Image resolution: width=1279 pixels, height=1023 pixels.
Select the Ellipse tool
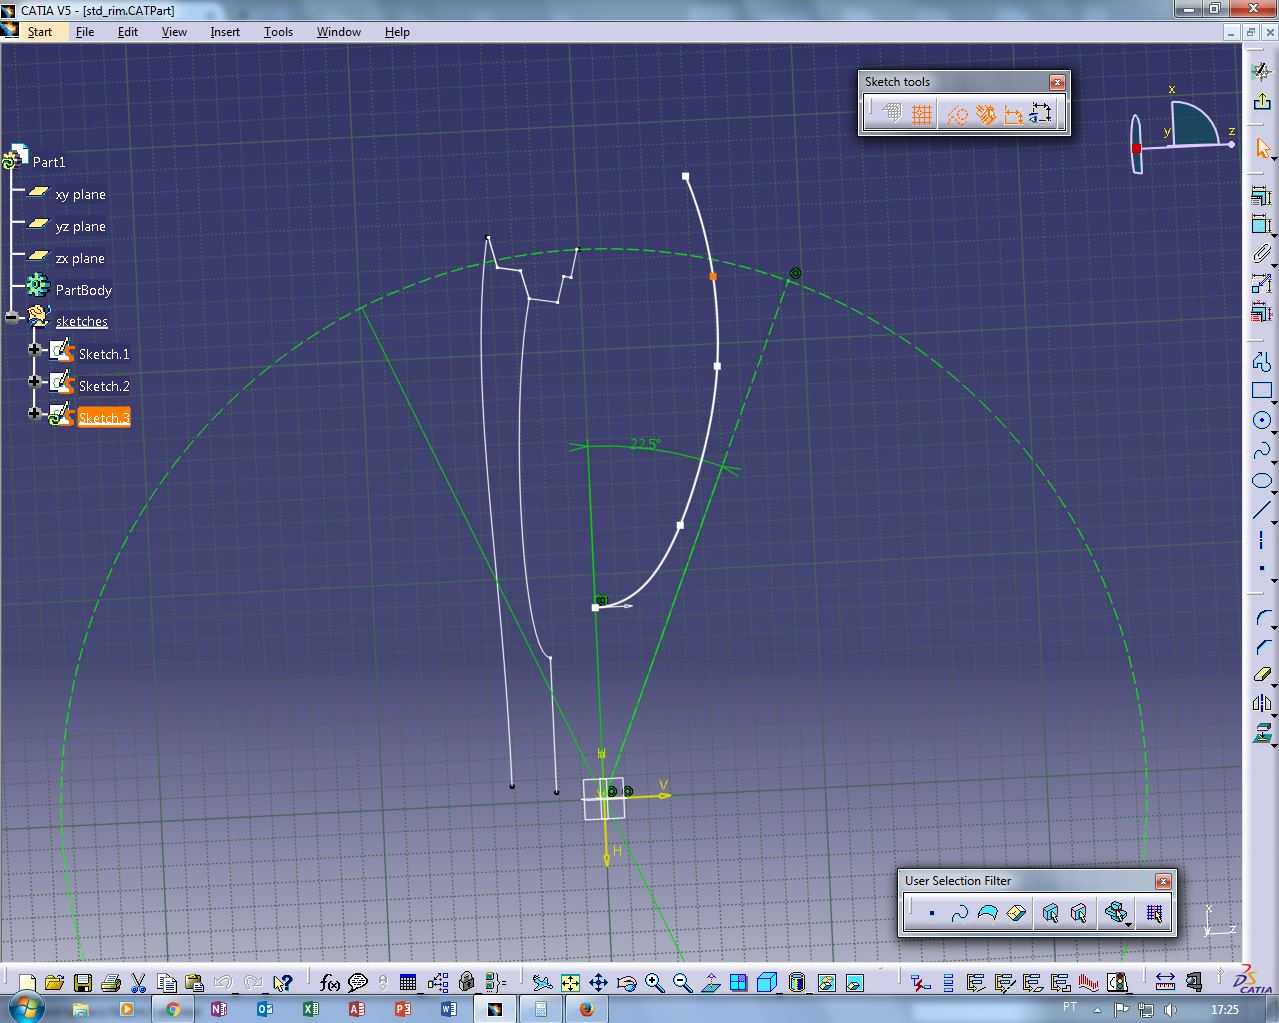(x=1261, y=481)
